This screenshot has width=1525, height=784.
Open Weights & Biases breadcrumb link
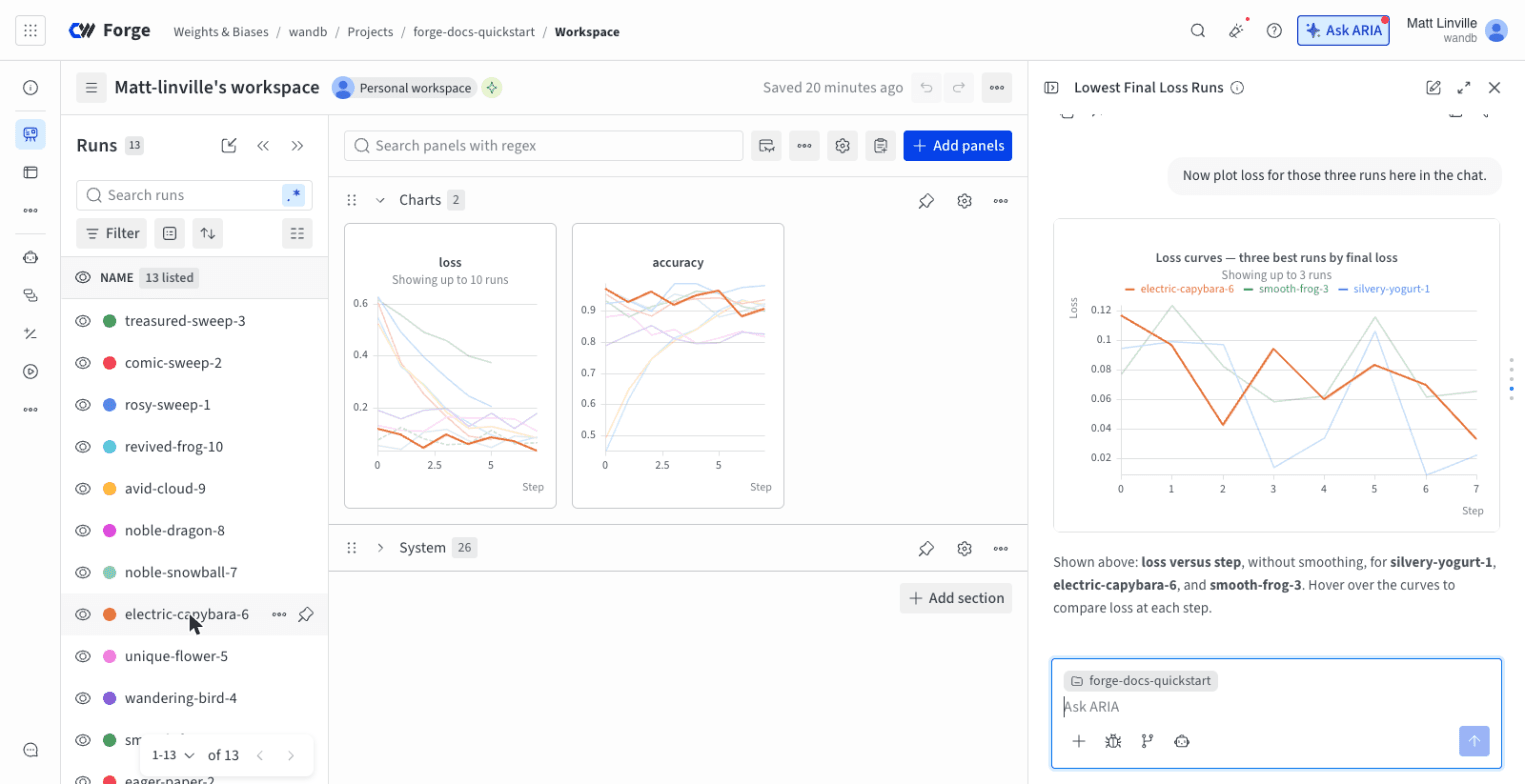tap(221, 31)
